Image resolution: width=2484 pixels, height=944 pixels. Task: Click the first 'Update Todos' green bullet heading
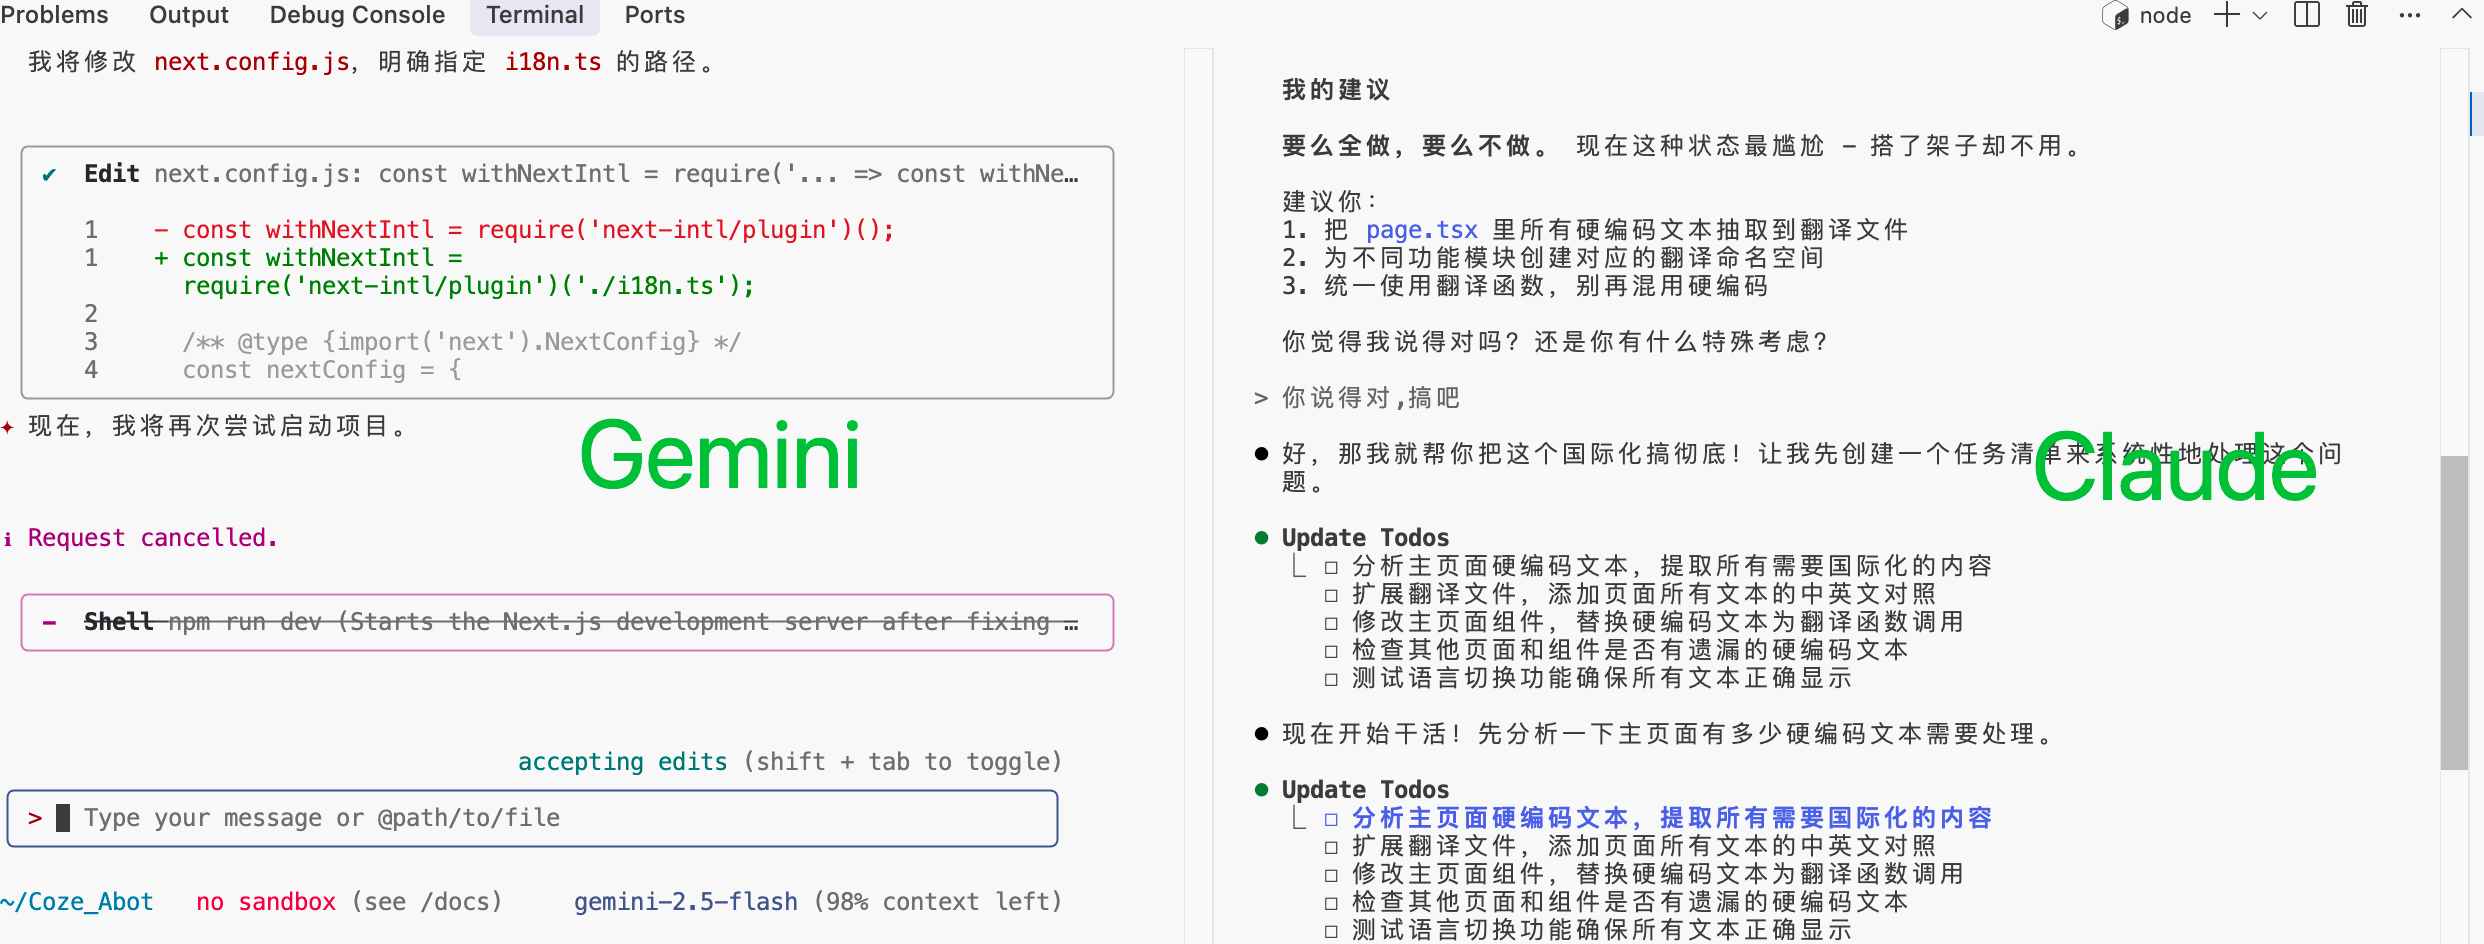[x=1365, y=538]
